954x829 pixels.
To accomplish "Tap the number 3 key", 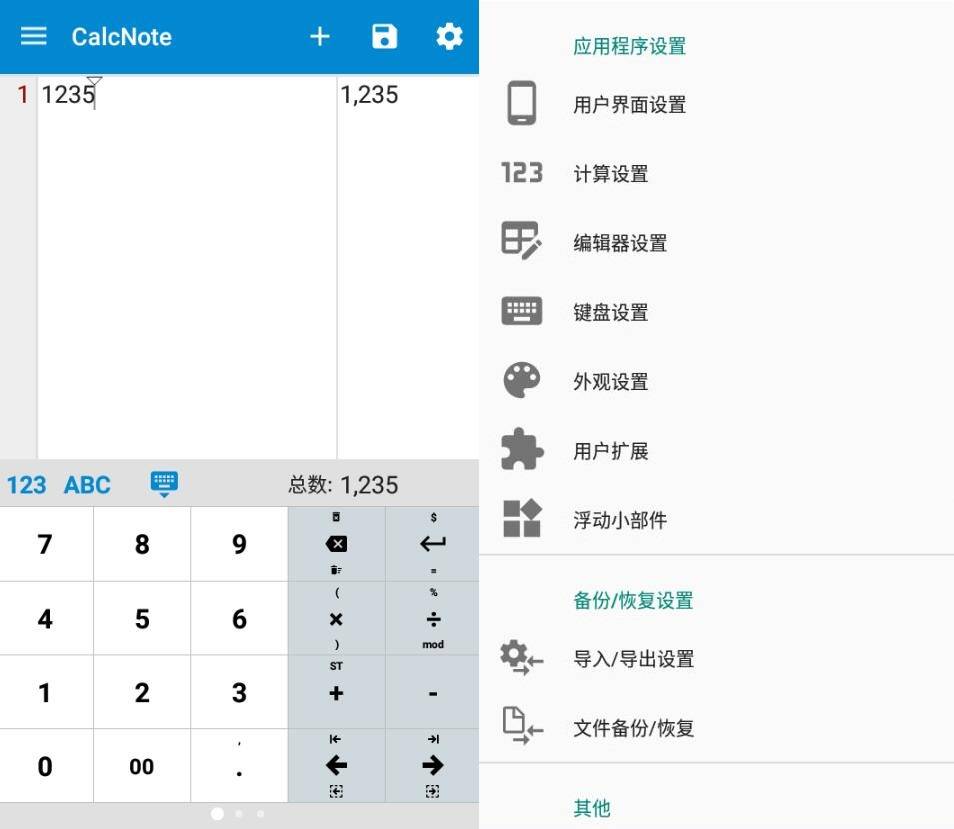I will tap(239, 693).
